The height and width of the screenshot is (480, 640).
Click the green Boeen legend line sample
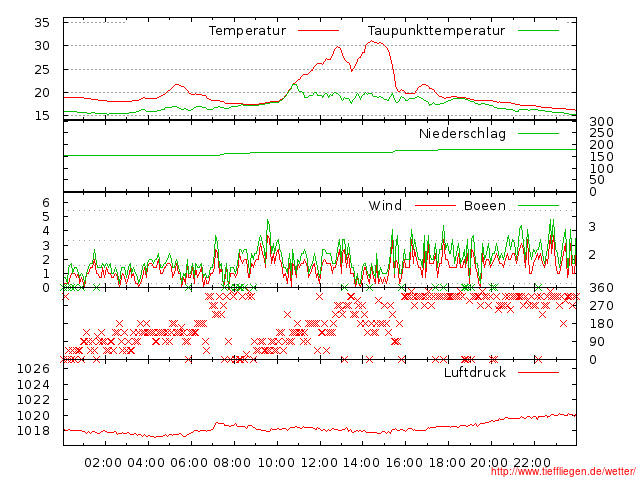[x=538, y=206]
